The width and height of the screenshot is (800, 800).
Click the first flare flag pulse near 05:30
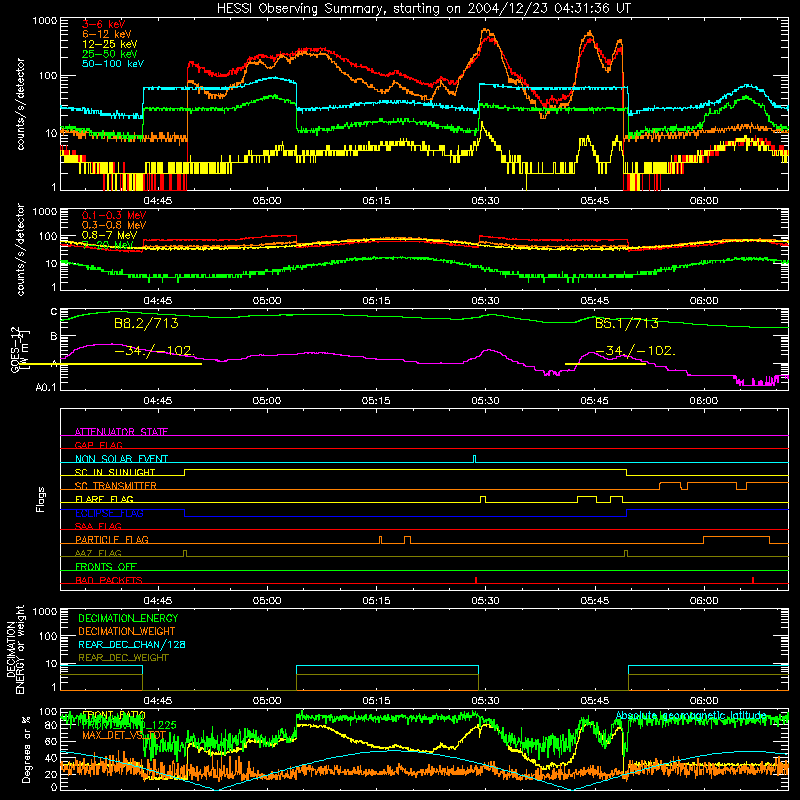click(x=483, y=499)
